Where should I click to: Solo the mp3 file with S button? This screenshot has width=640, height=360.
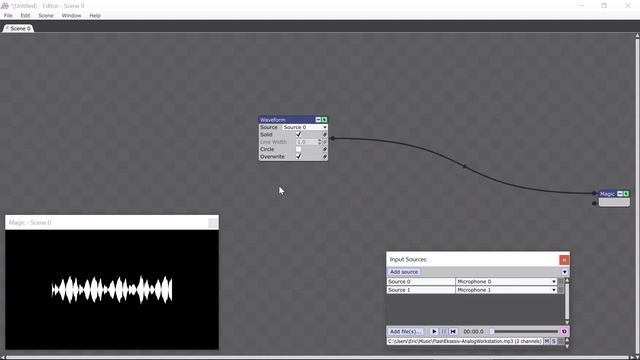point(553,341)
